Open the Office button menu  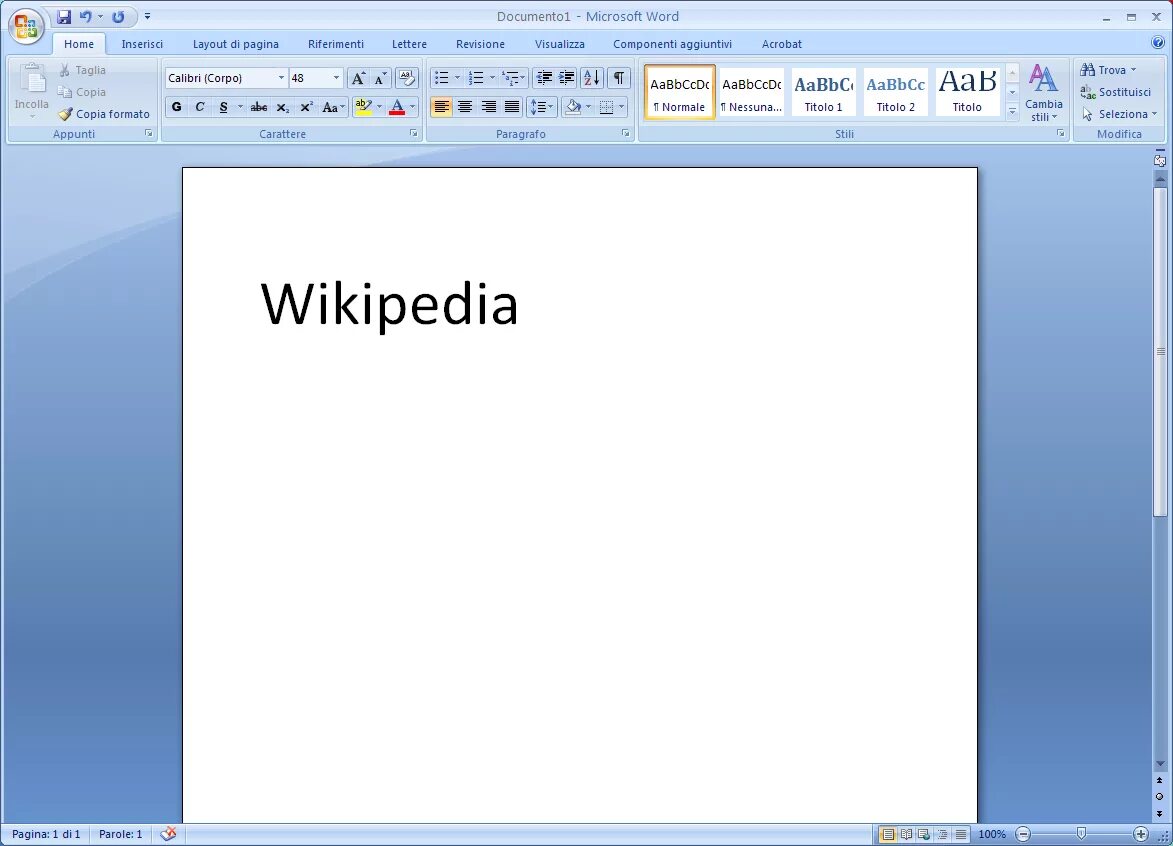[25, 25]
